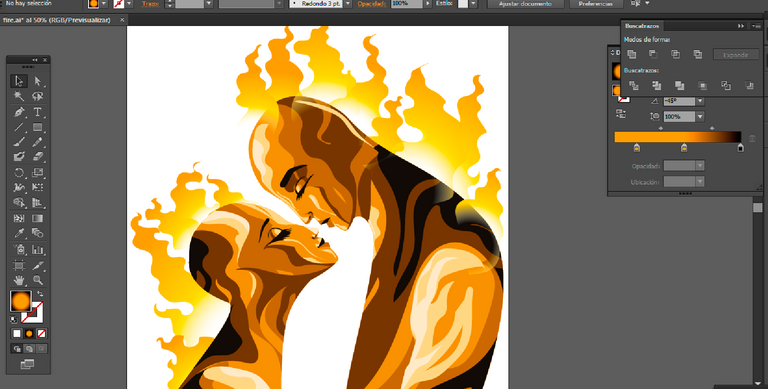Apply Exclude shape mode

coord(698,54)
